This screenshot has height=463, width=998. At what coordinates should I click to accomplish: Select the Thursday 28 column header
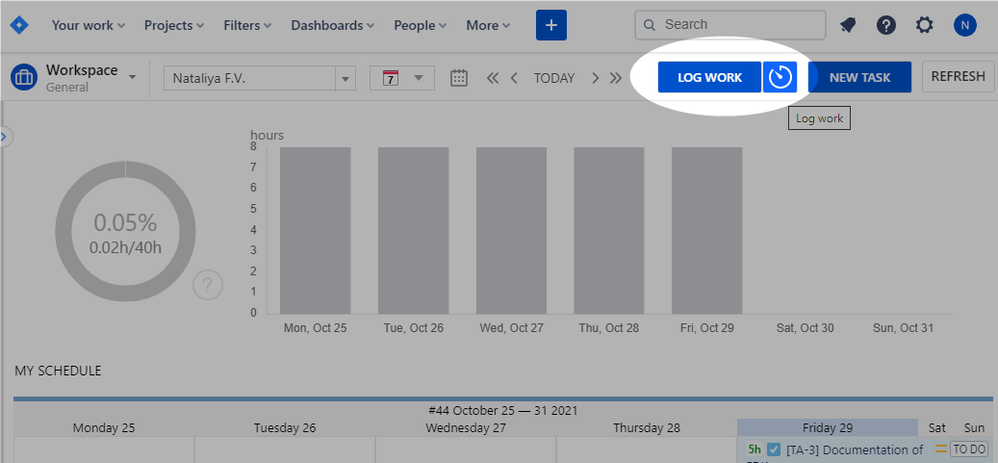coord(646,428)
